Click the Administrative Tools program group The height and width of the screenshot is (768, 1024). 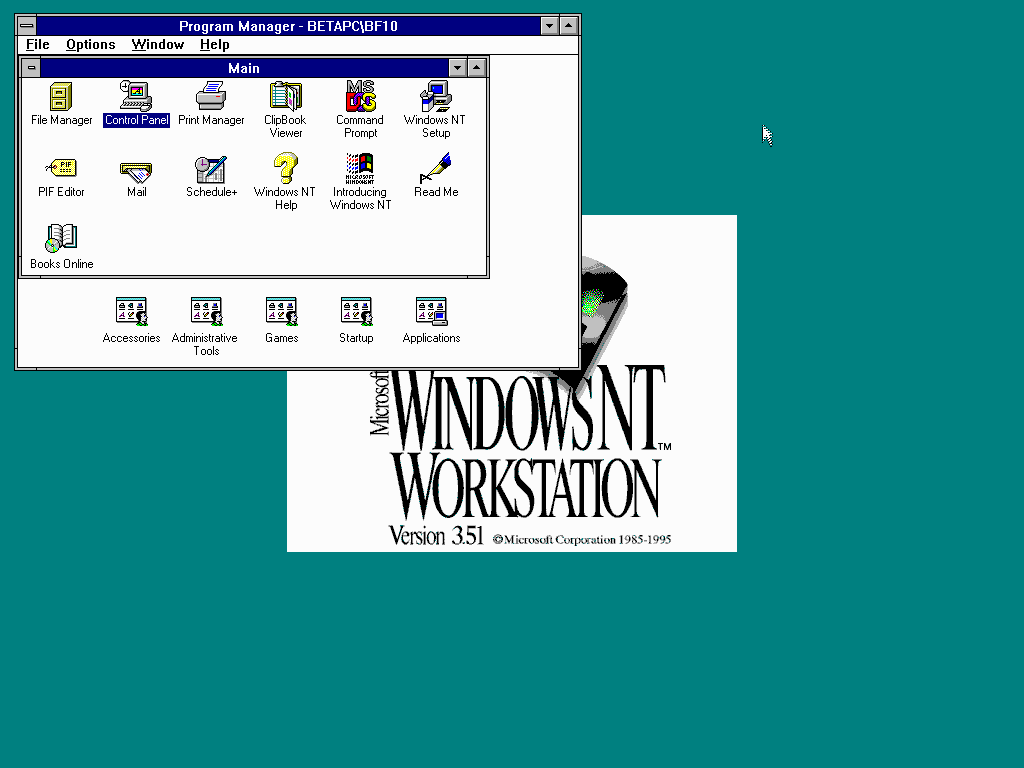tap(206, 313)
